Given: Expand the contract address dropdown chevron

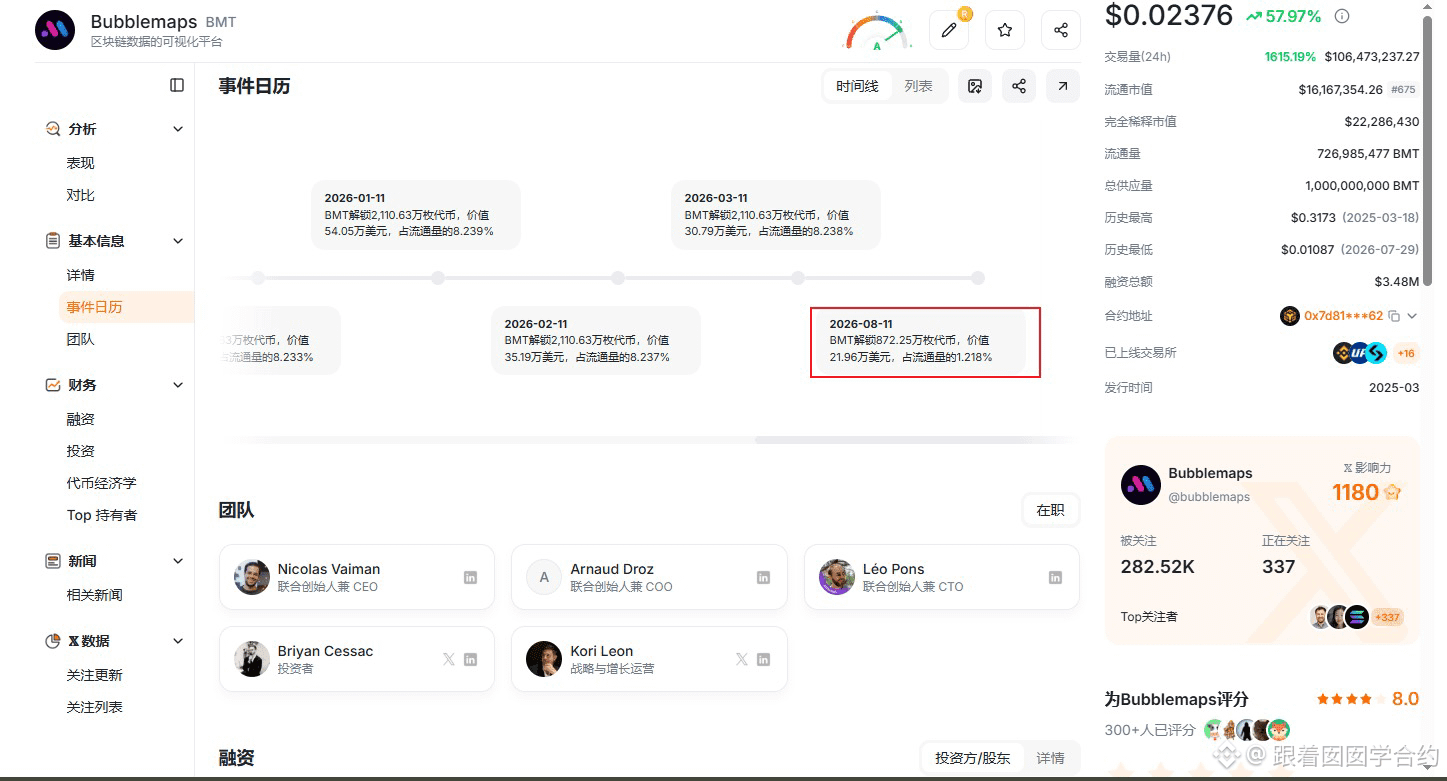Looking at the screenshot, I should (1412, 316).
